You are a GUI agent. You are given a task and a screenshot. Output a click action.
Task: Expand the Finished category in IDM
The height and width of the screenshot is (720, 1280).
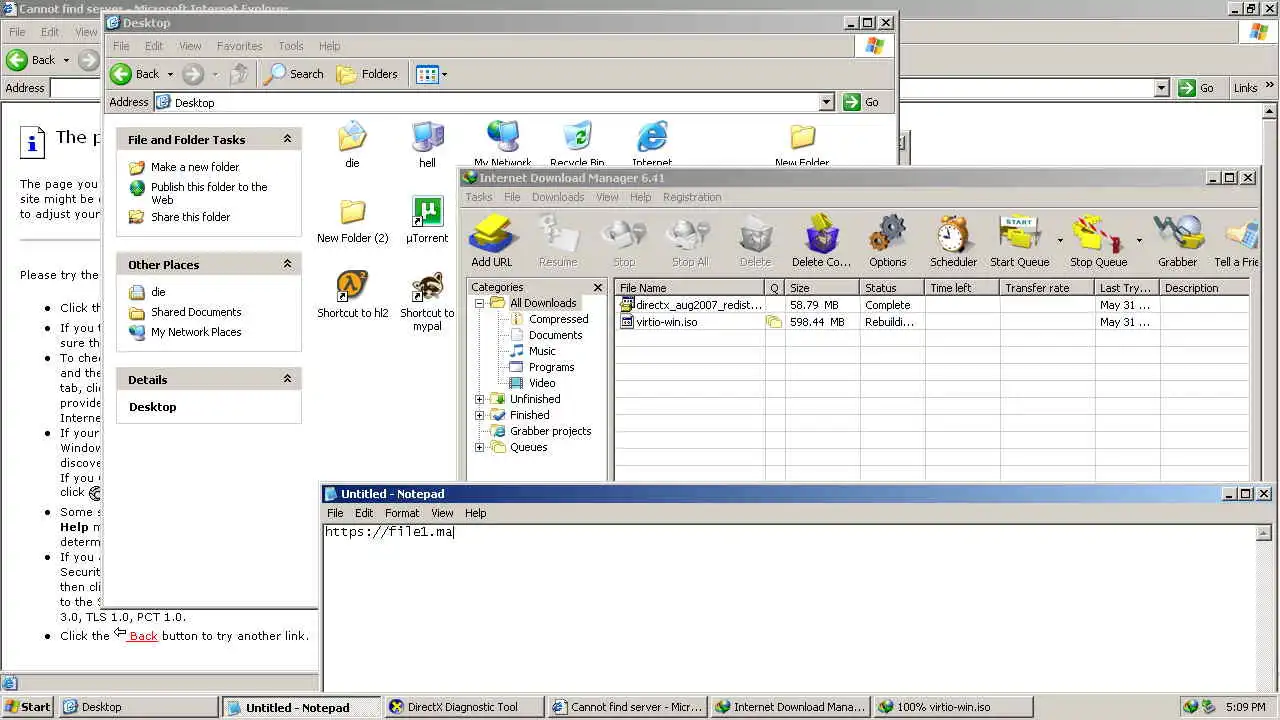tap(479, 415)
